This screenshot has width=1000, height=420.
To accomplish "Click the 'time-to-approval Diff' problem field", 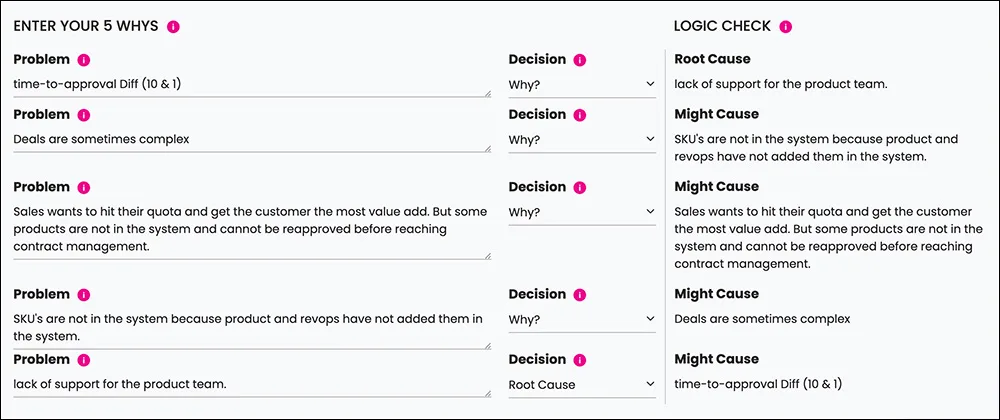I will 253,84.
